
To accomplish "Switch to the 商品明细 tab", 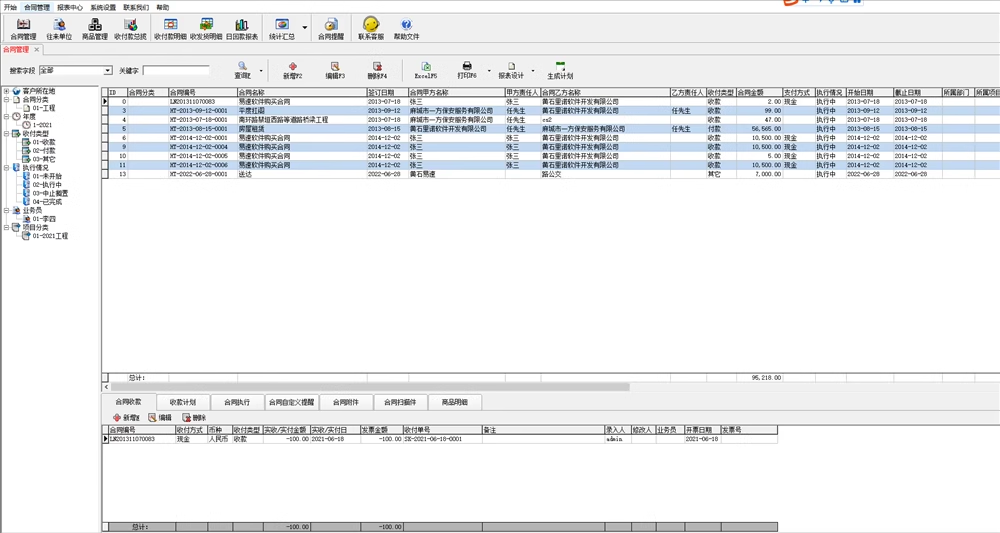I will 455,402.
